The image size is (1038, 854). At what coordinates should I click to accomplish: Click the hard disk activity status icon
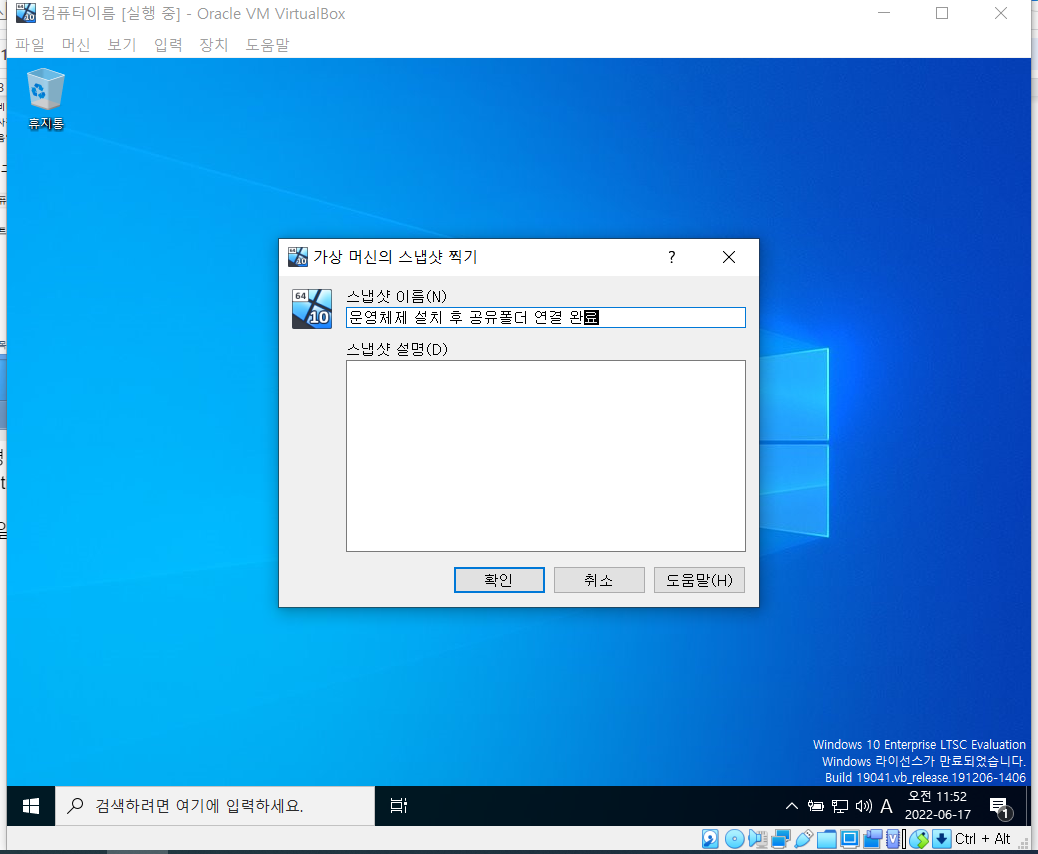pyautogui.click(x=710, y=839)
